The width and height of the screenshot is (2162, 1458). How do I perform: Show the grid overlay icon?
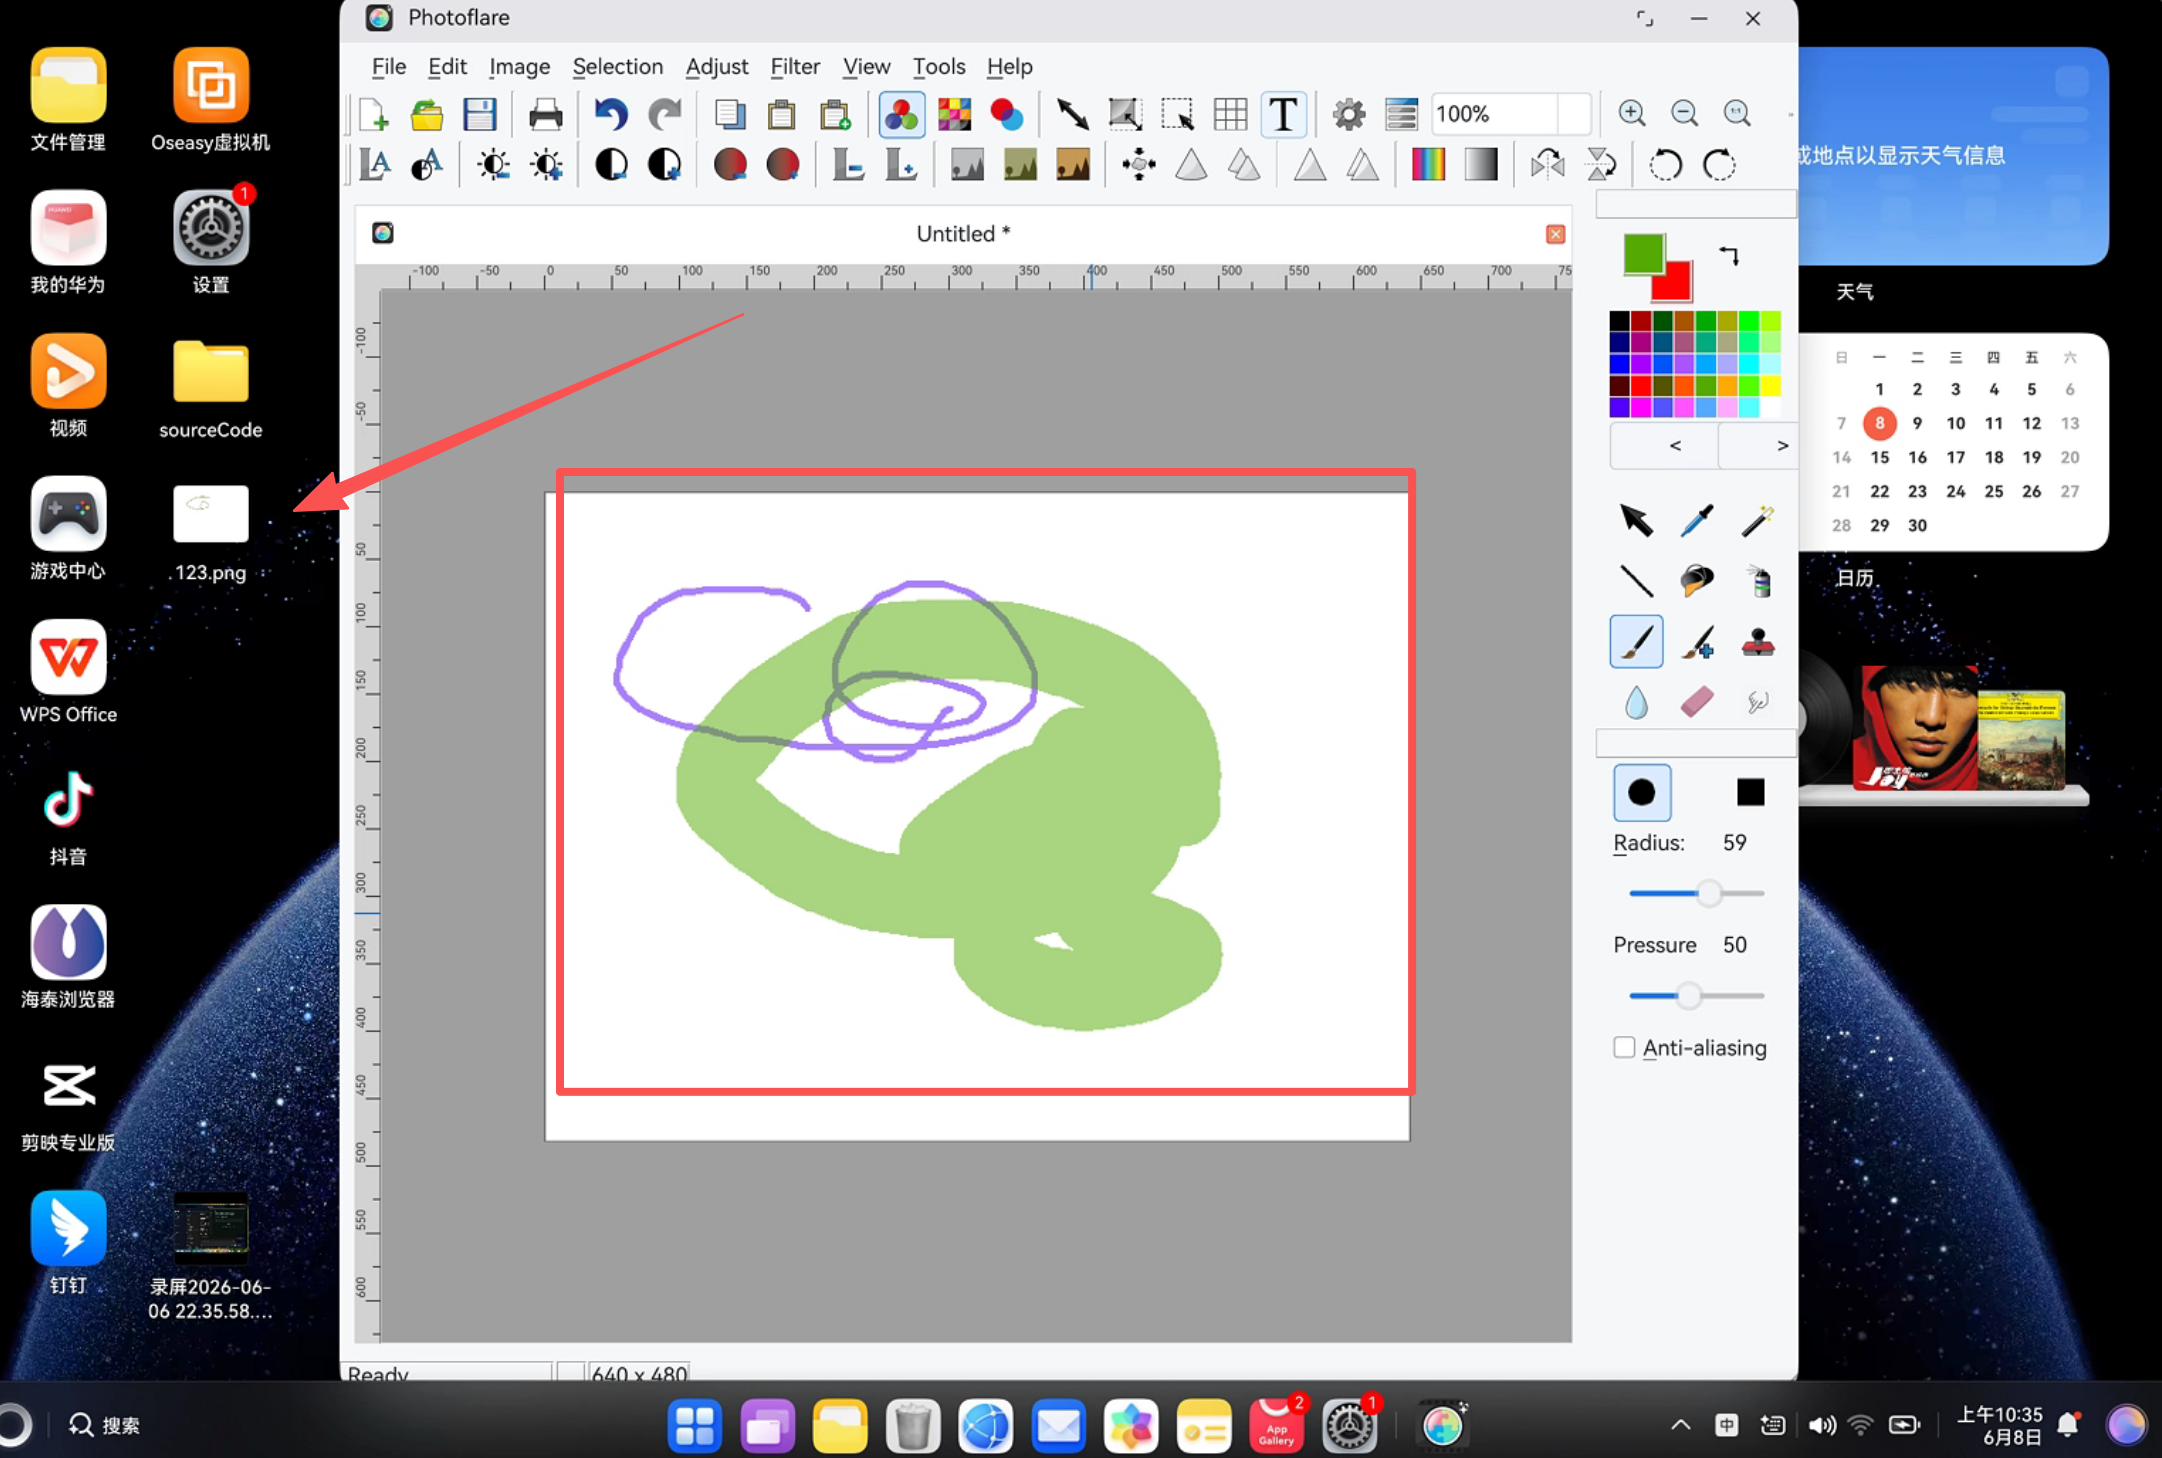pos(1230,115)
